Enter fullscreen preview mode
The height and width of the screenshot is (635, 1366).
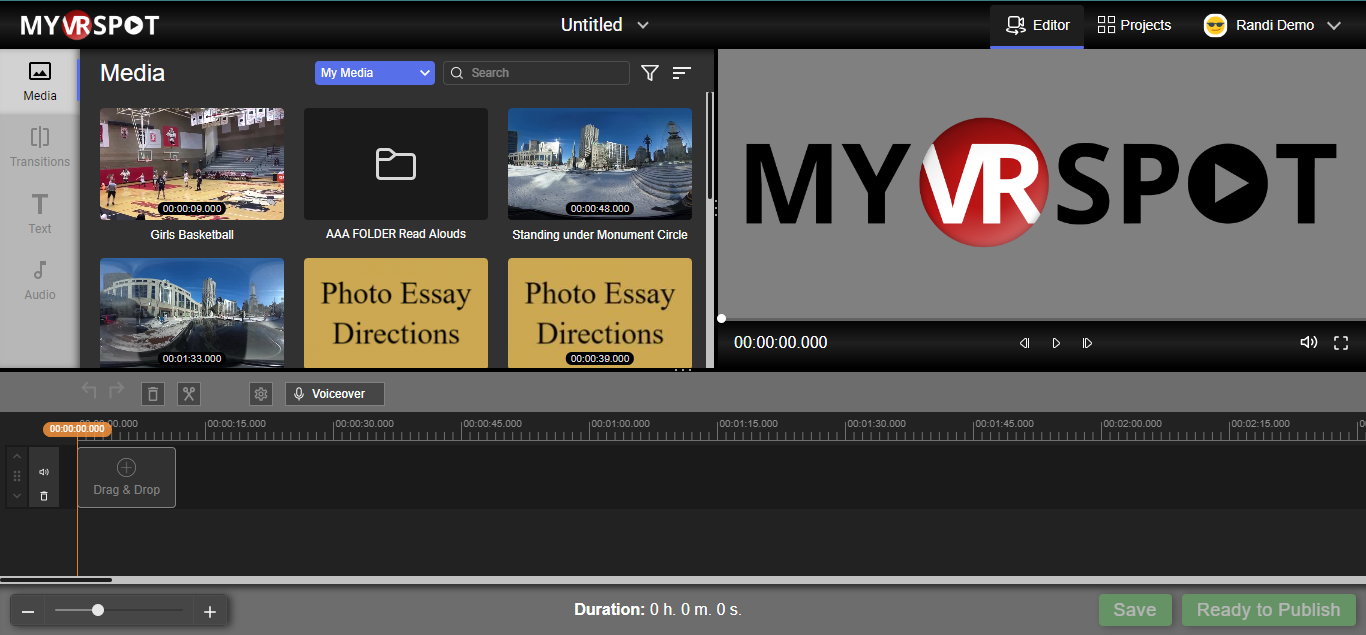point(1341,342)
